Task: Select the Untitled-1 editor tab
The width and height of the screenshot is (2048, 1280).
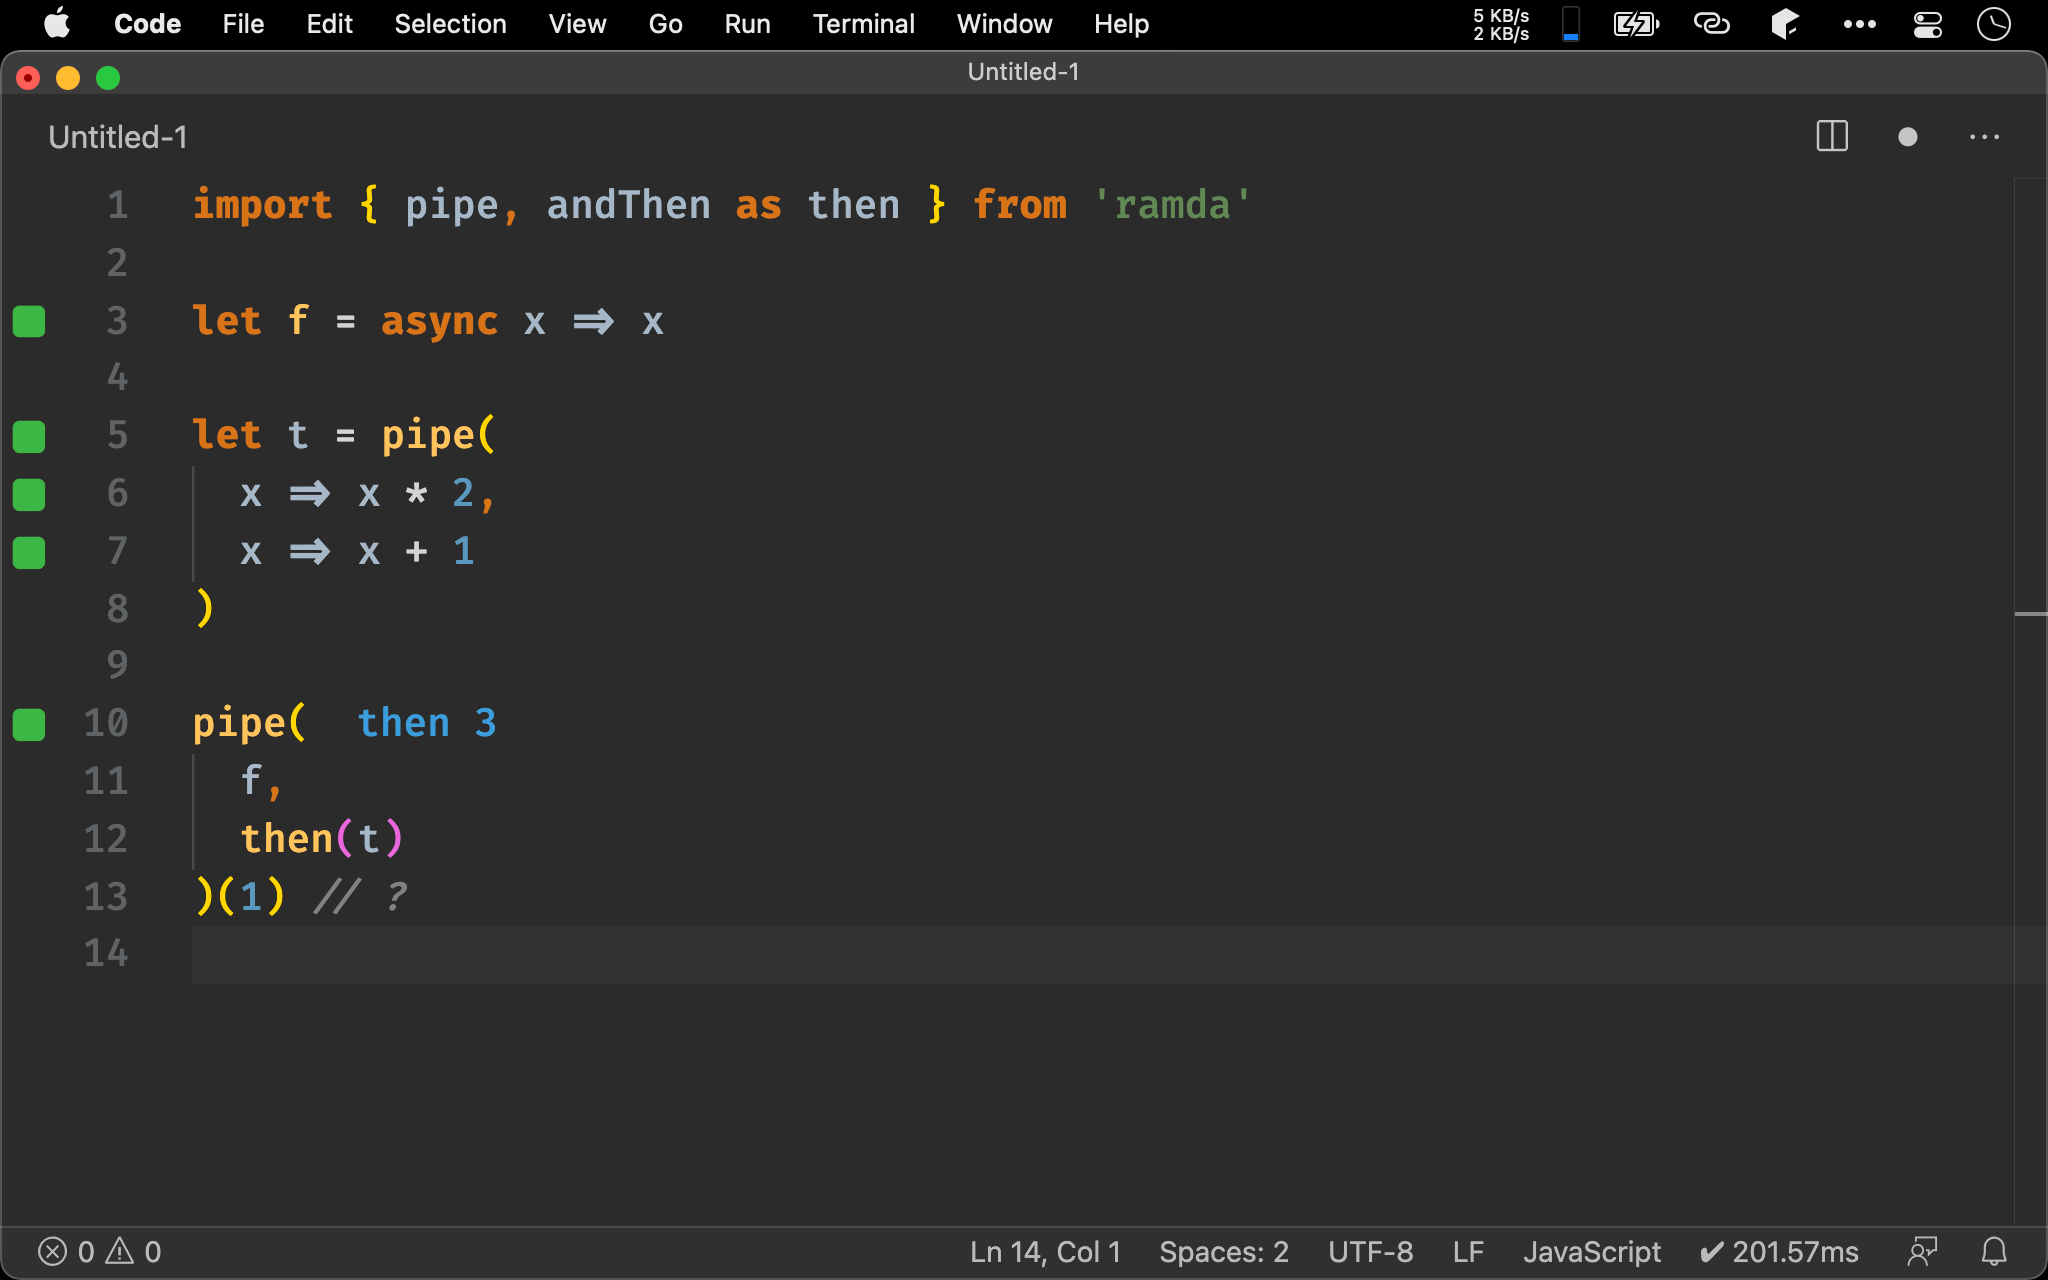Action: coord(118,137)
